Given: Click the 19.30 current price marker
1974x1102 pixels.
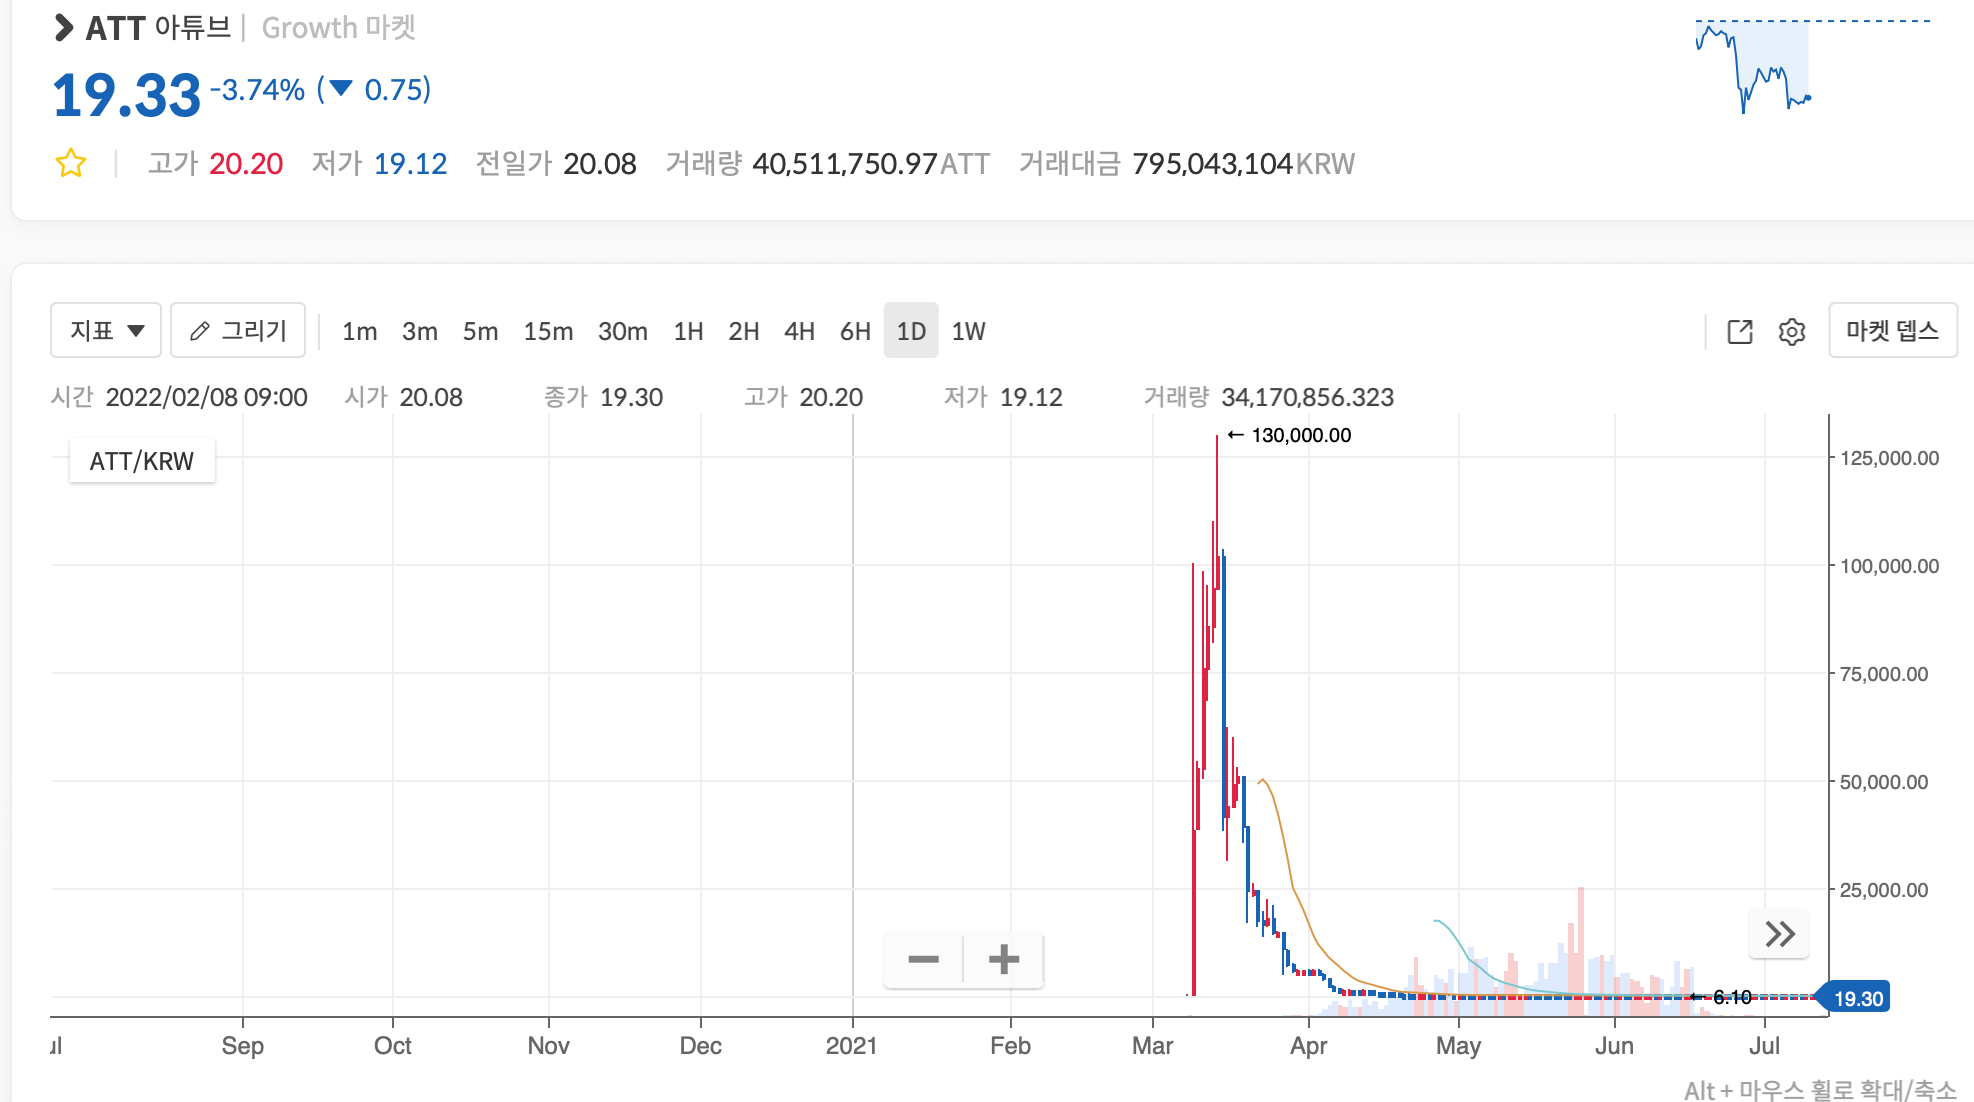Looking at the screenshot, I should 1858,998.
